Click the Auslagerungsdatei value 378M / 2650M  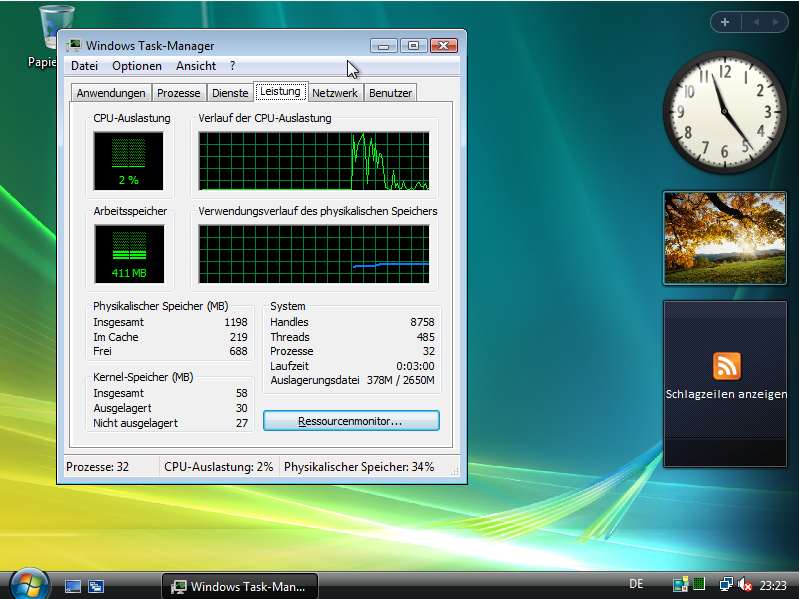pyautogui.click(x=401, y=380)
